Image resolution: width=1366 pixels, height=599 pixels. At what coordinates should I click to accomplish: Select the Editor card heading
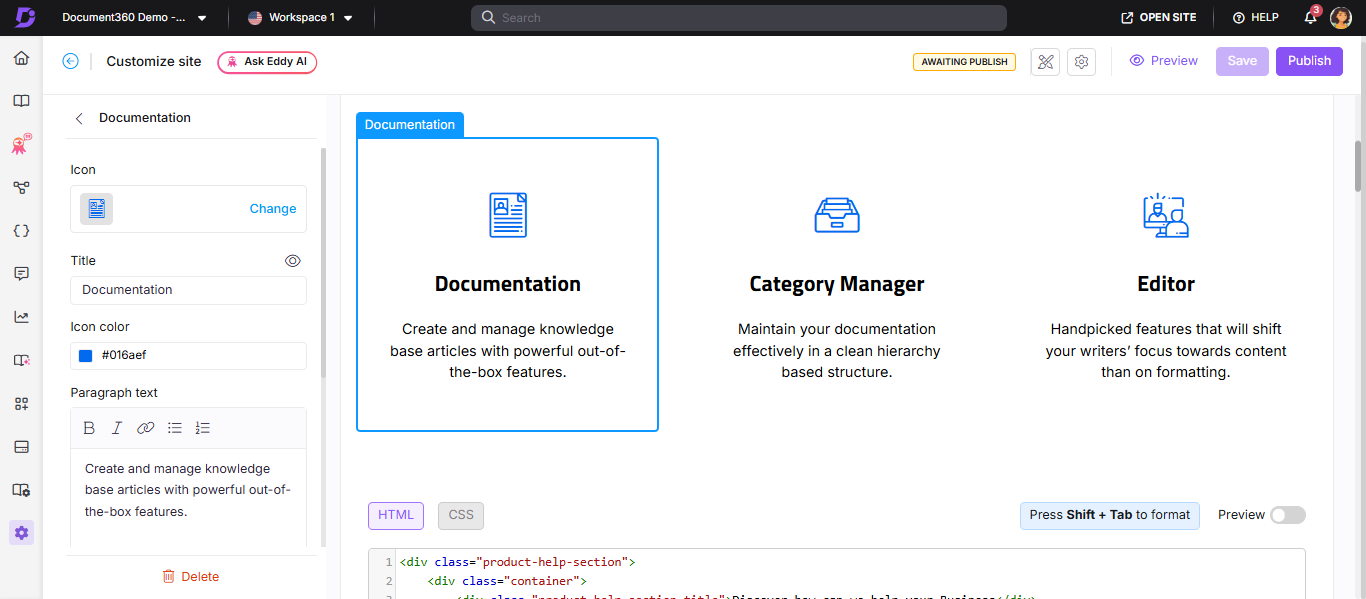[x=1166, y=284]
